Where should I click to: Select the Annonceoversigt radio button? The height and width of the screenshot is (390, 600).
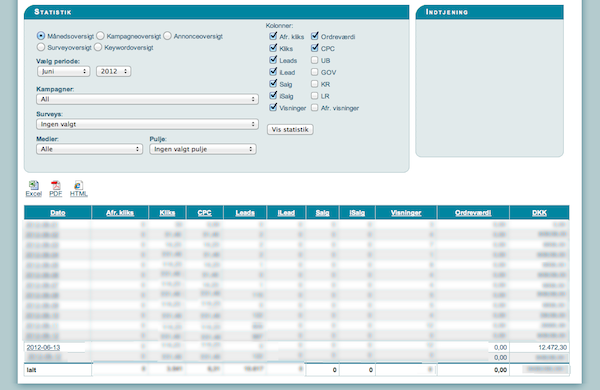click(x=167, y=36)
